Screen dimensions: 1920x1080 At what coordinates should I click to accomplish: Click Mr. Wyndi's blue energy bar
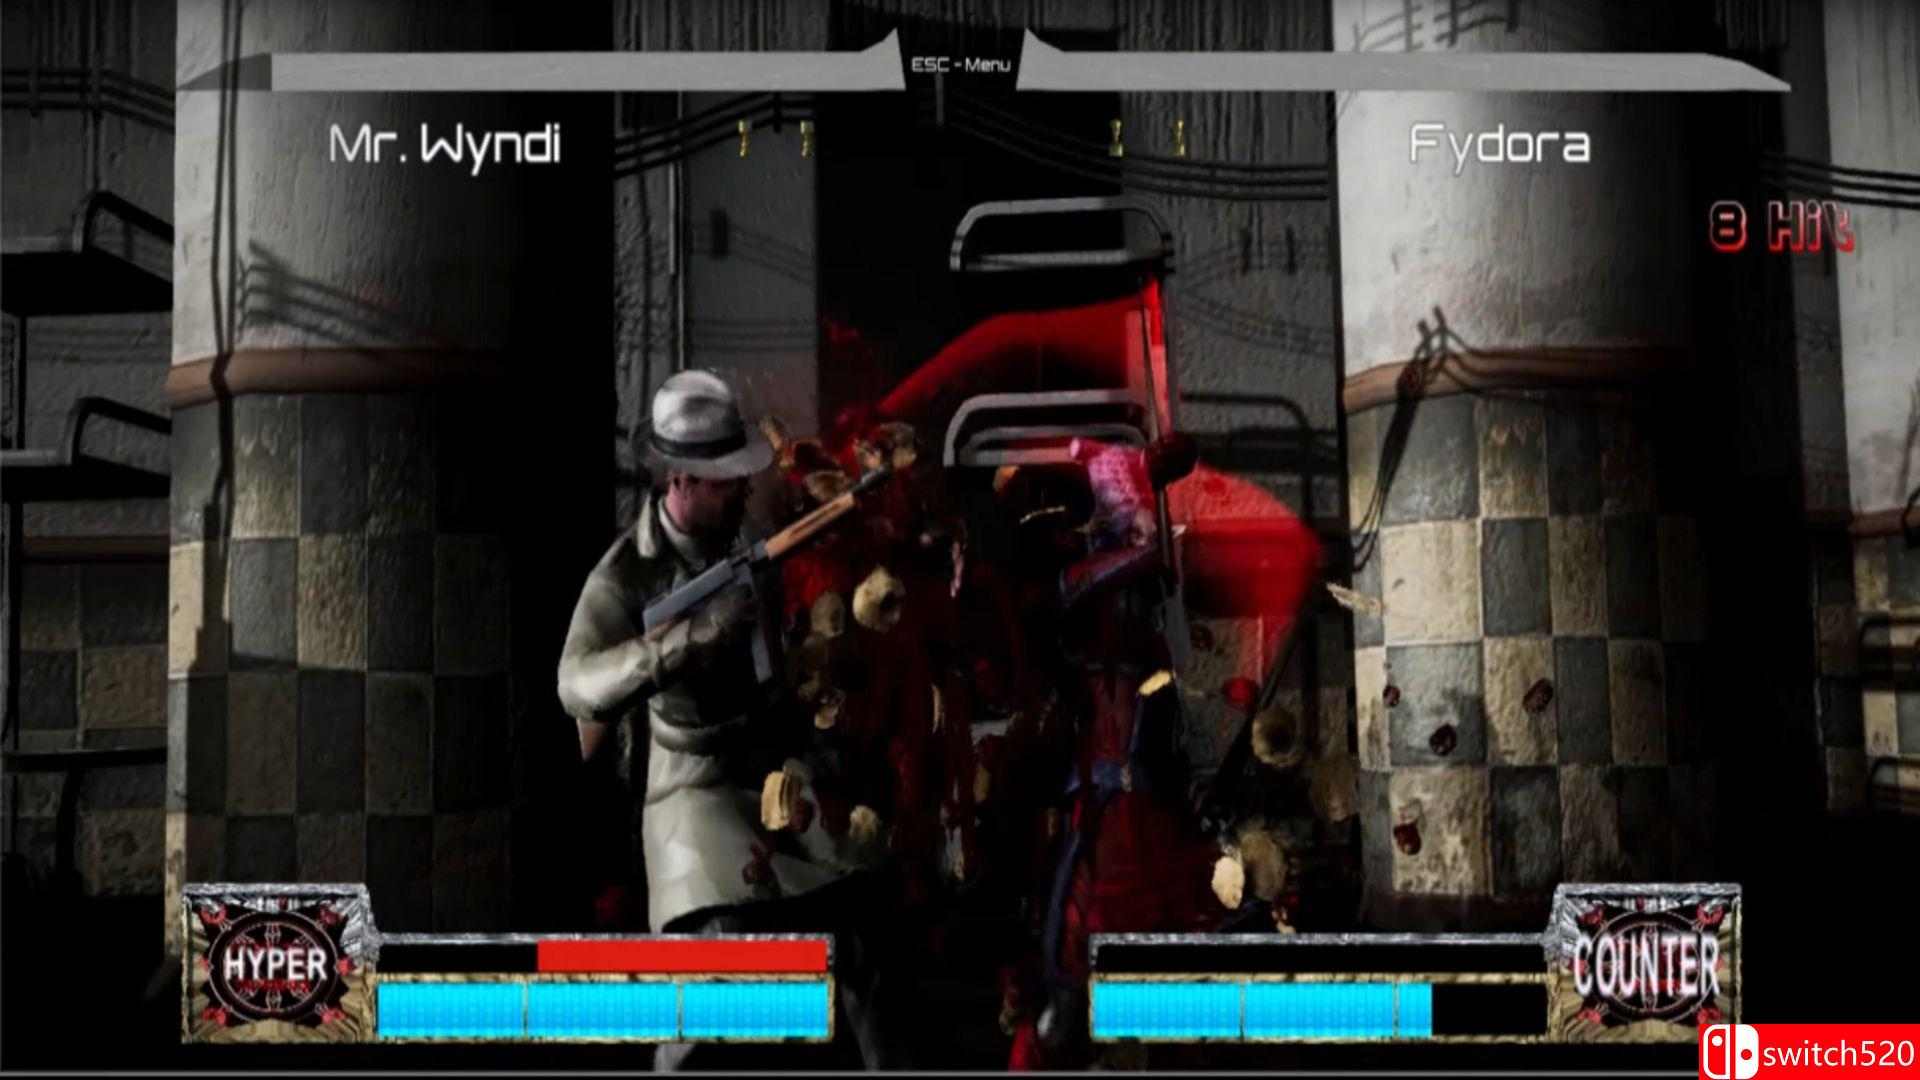tap(604, 1009)
